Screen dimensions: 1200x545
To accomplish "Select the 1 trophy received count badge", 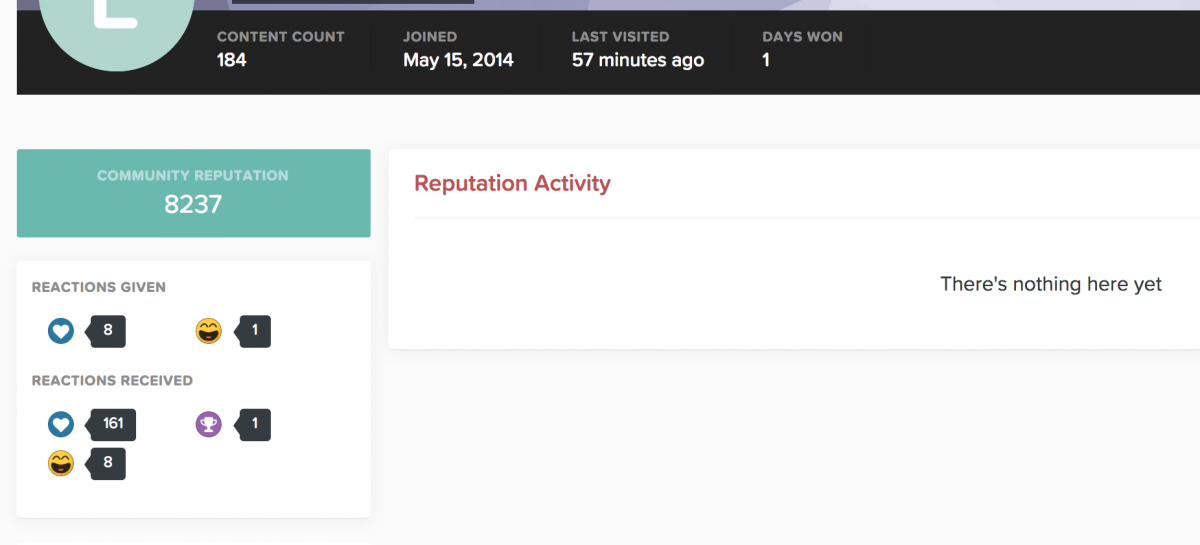I will 254,424.
